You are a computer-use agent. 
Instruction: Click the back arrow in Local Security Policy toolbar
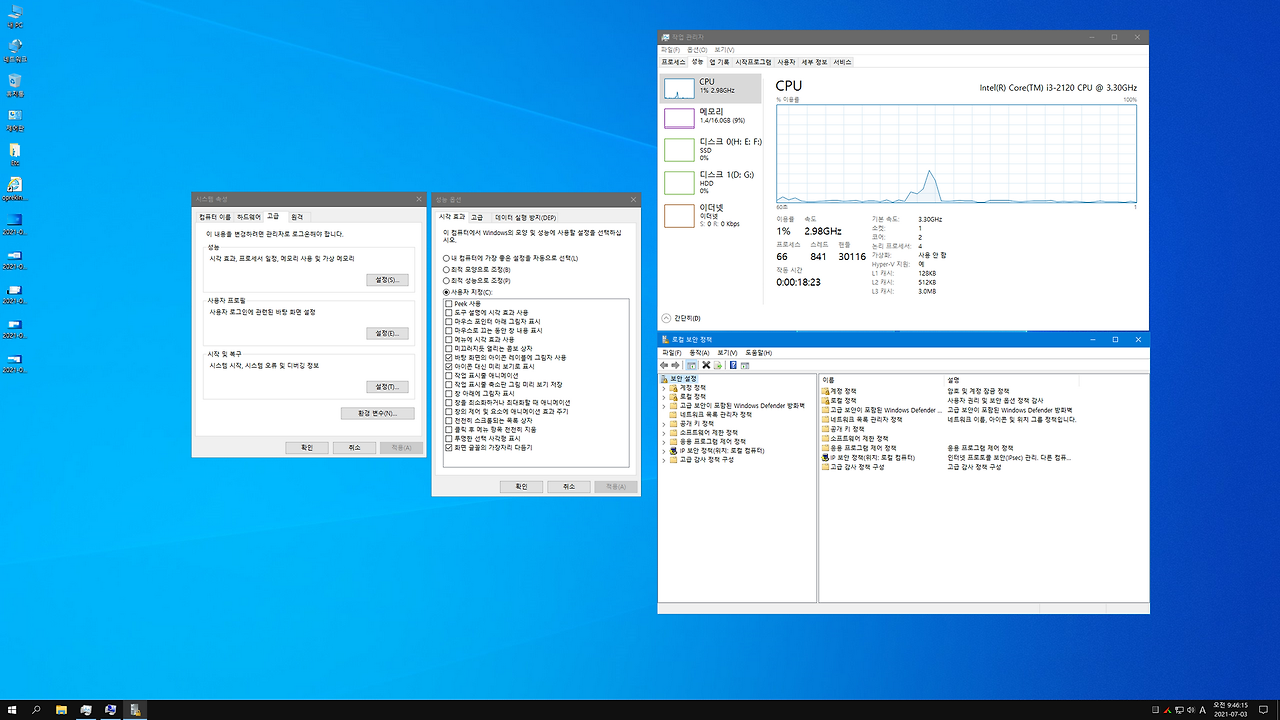[x=663, y=364]
